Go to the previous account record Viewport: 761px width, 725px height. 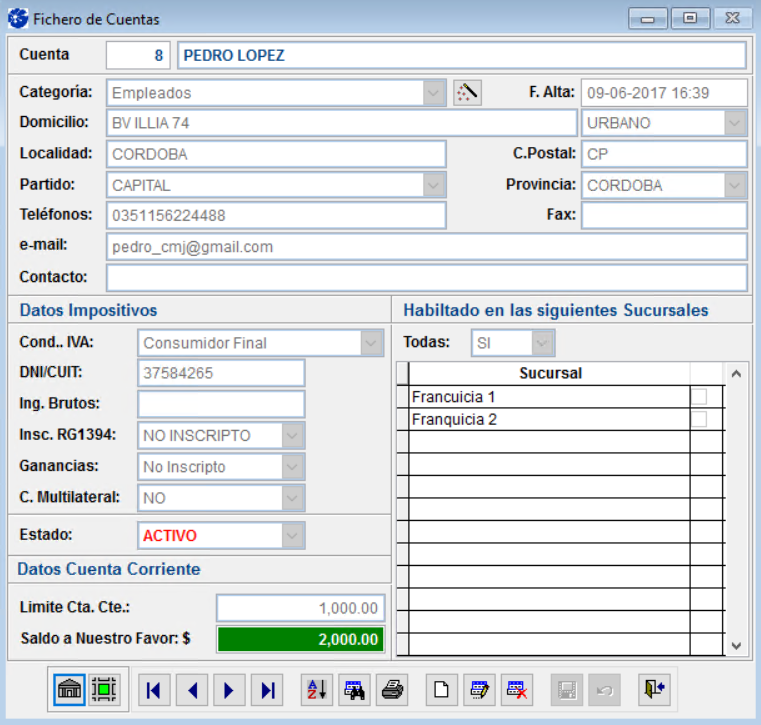click(x=192, y=690)
